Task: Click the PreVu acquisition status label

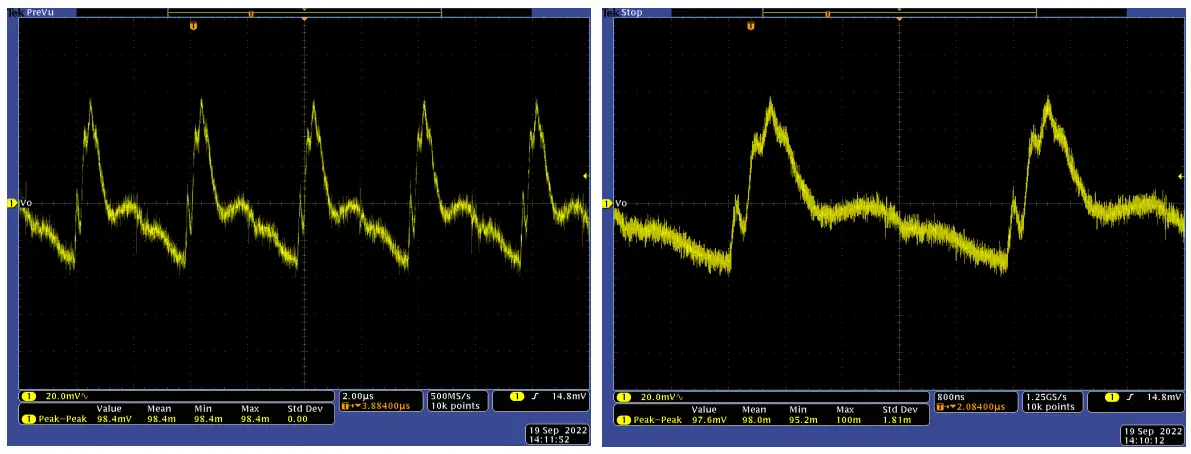Action: [39, 13]
